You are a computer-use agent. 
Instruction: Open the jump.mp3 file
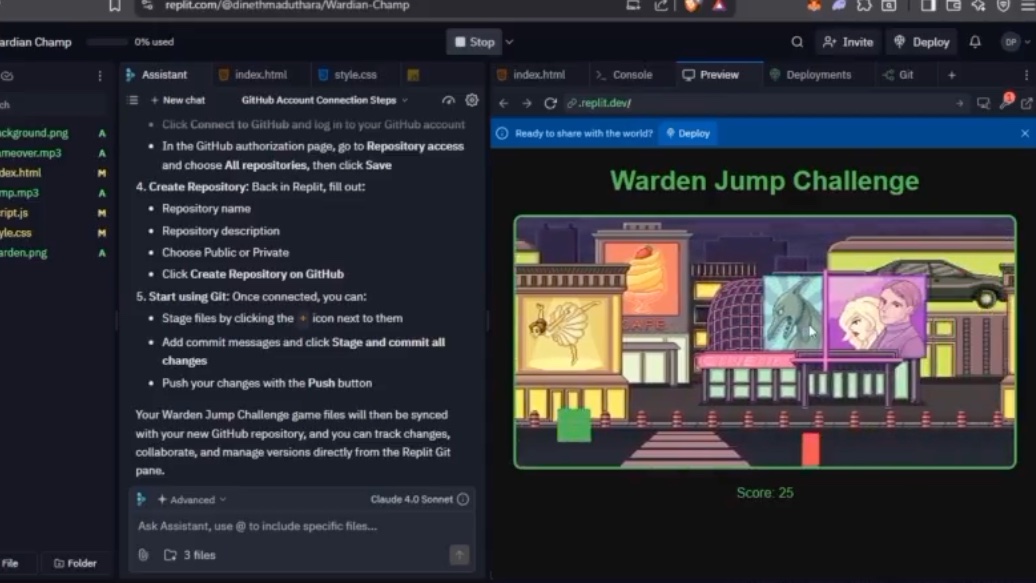pyautogui.click(x=19, y=193)
